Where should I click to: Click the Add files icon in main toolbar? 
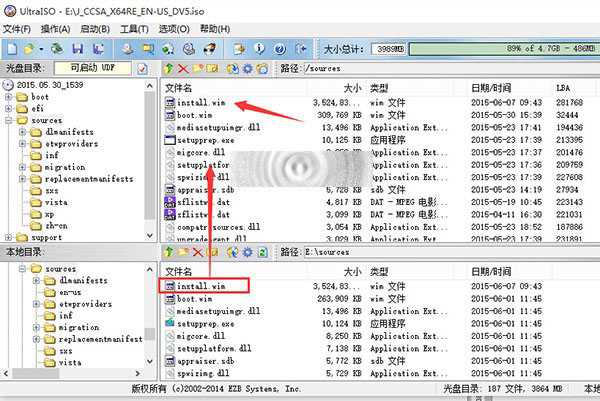[240, 49]
